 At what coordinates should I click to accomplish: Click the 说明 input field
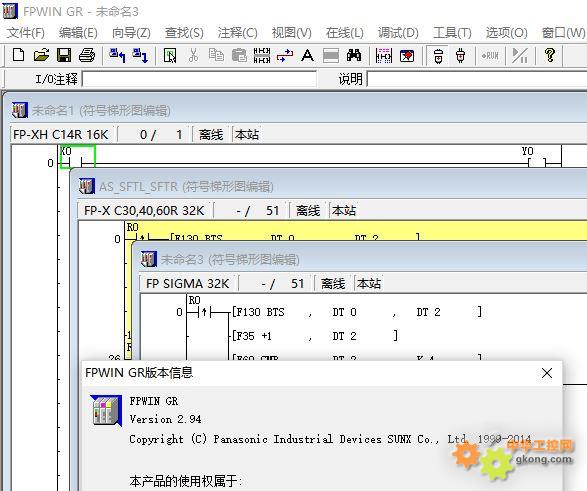point(477,79)
